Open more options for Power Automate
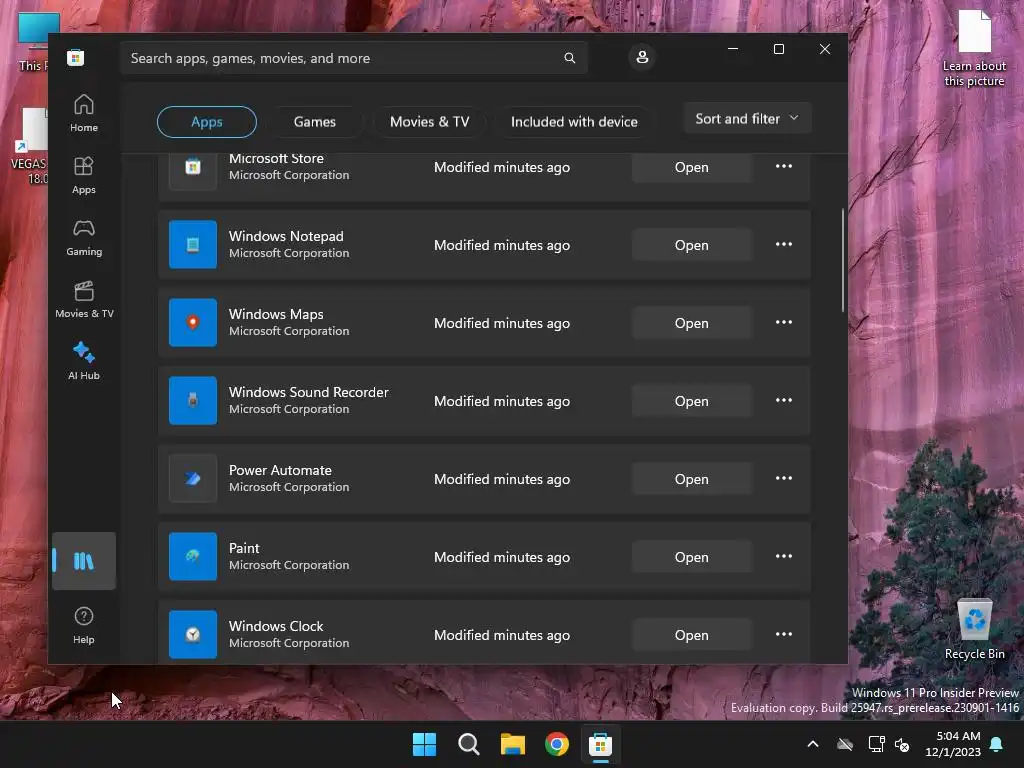 click(x=784, y=478)
